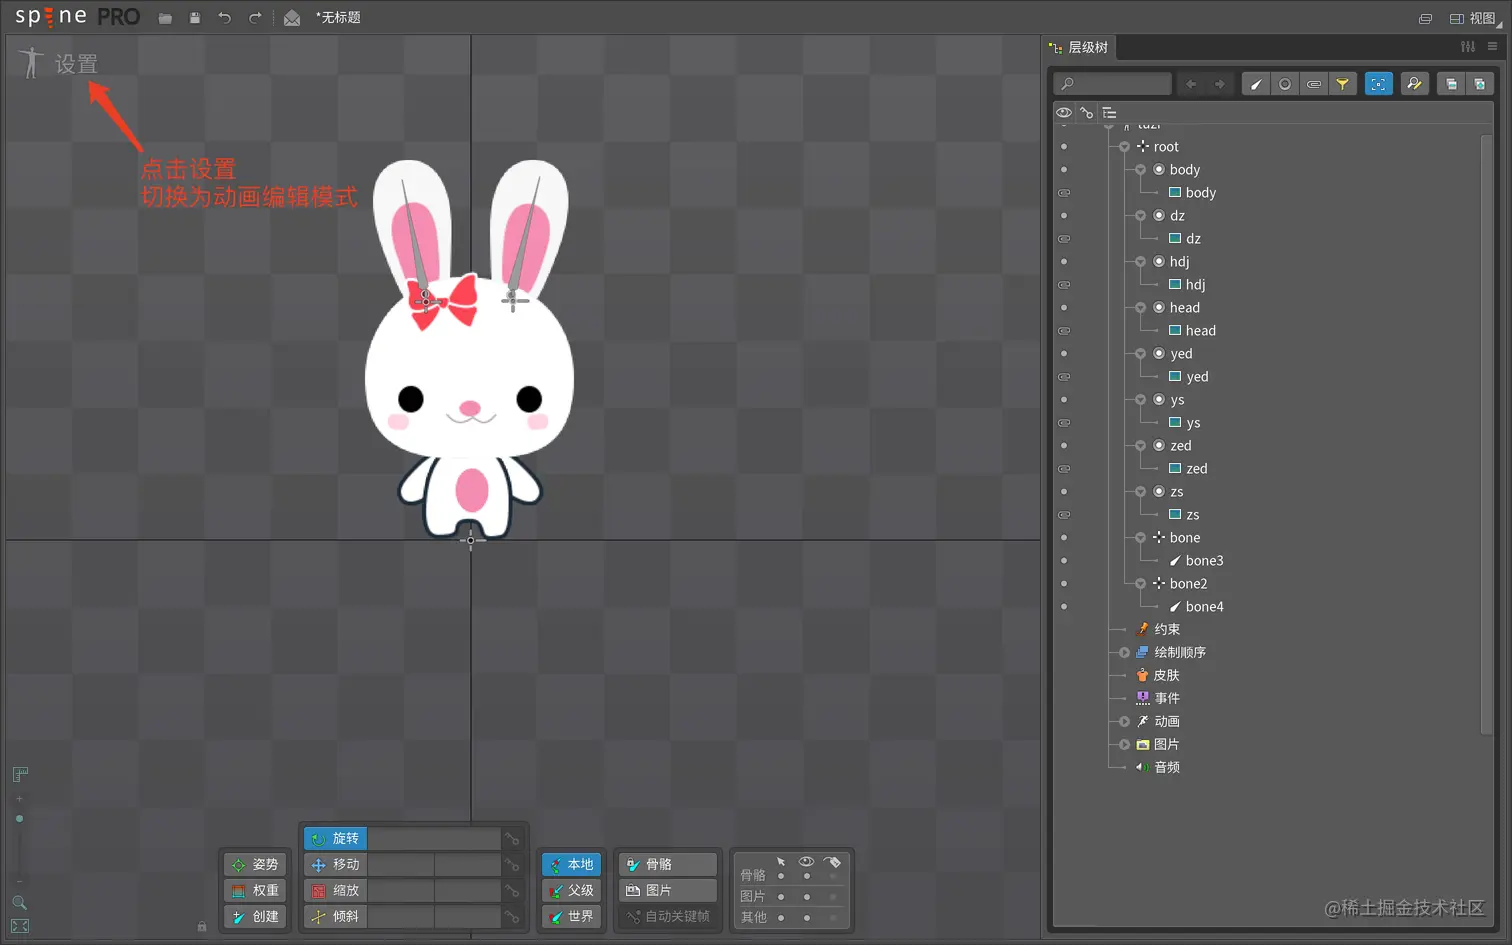Select the 创建 tool button
The width and height of the screenshot is (1512, 945).
[x=256, y=916]
